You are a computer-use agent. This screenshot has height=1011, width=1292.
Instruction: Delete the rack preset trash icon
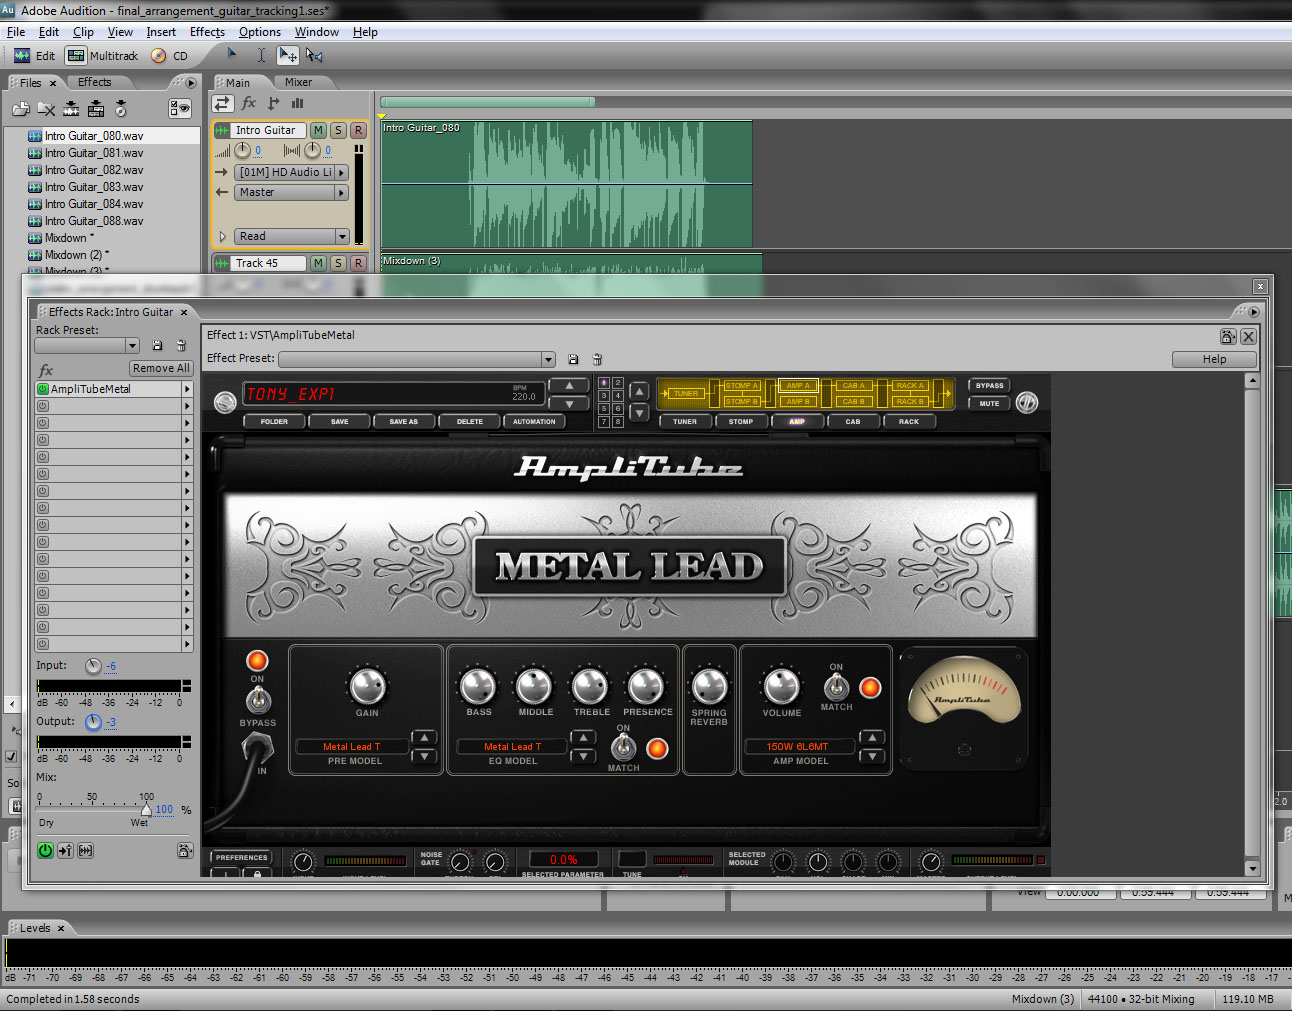click(181, 345)
